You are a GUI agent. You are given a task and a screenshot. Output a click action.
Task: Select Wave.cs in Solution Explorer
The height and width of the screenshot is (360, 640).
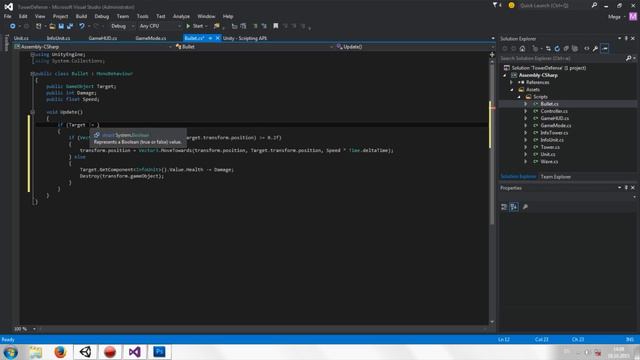[x=549, y=162]
